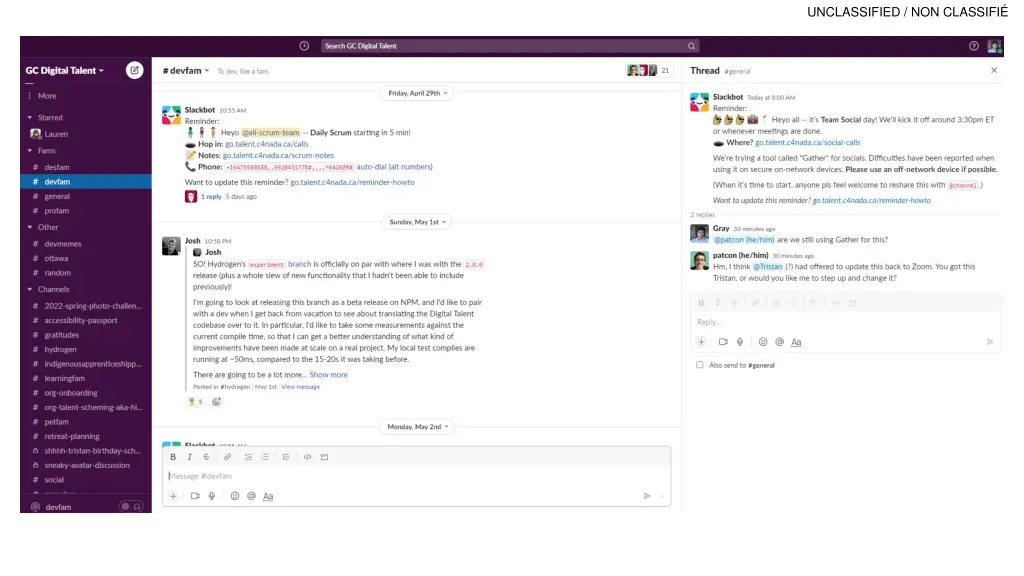The image size is (1024, 576).
Task: Open emoji picker in devfam composer
Action: pos(234,496)
